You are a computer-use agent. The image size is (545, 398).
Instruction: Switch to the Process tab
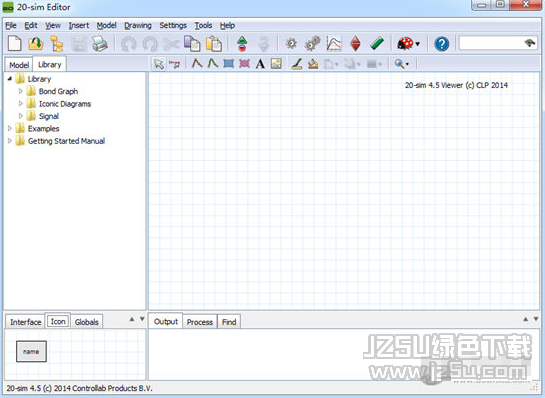[x=200, y=322]
